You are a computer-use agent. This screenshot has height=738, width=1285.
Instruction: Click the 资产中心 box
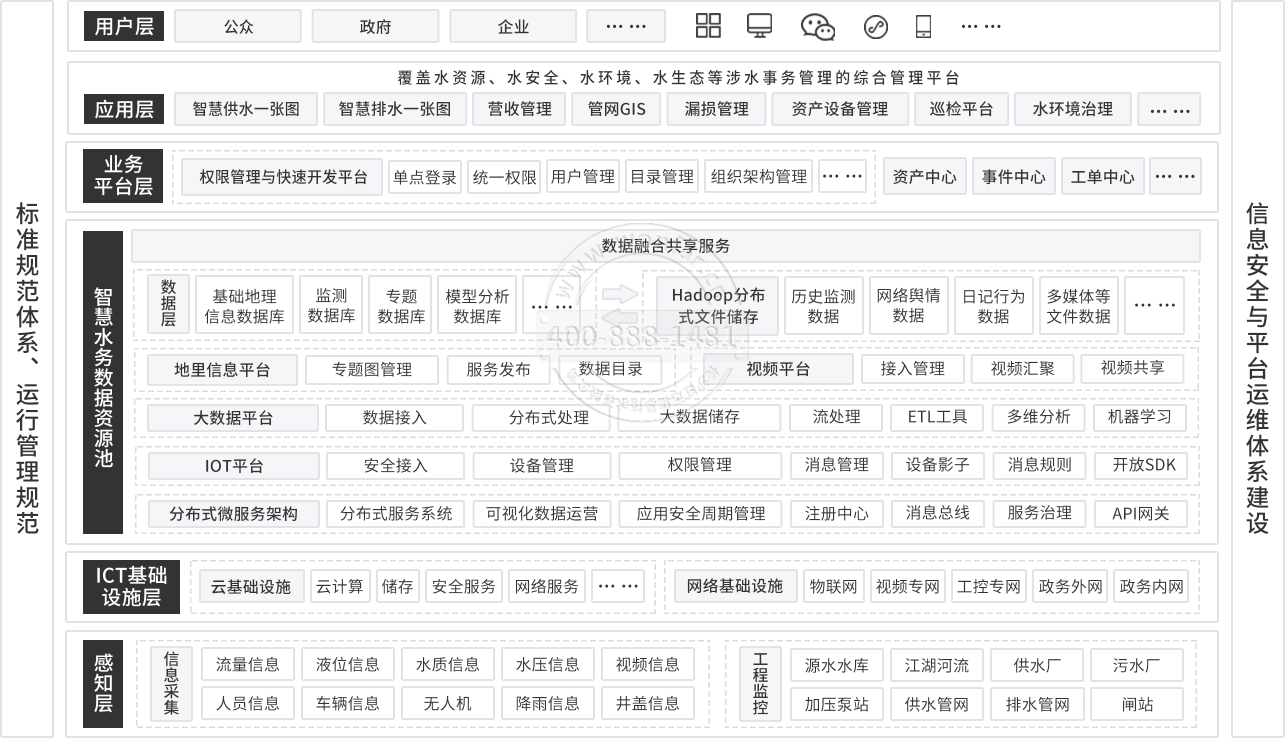(924, 177)
